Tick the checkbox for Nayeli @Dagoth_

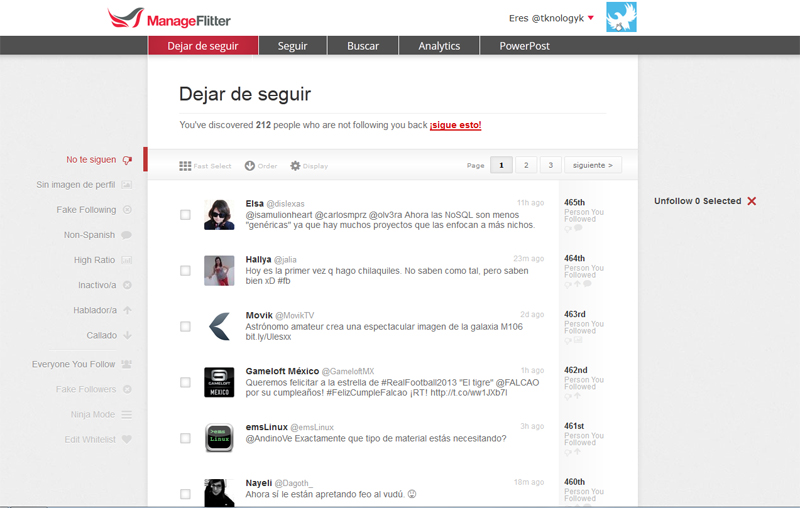[185, 494]
